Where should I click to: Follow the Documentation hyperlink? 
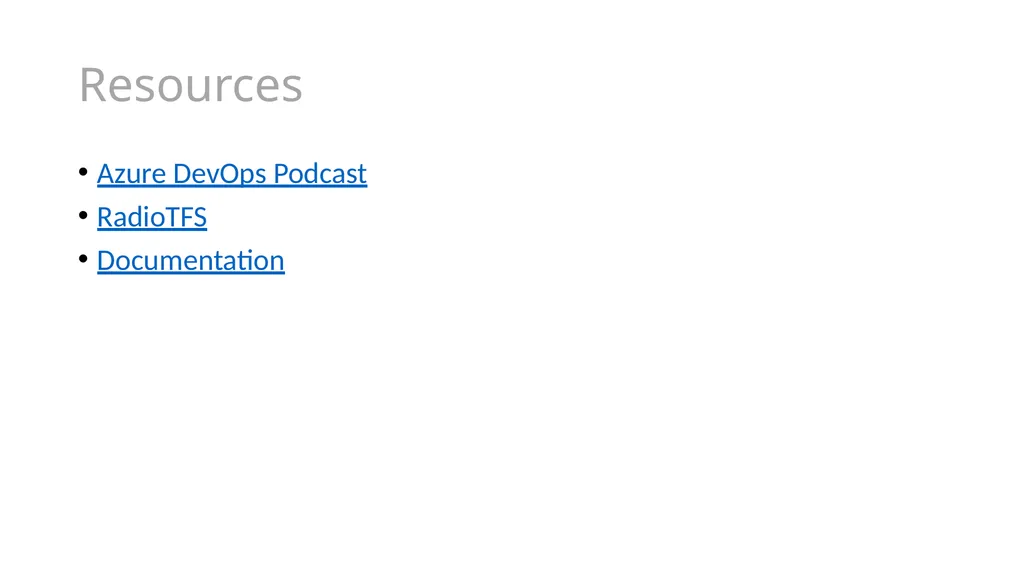pos(191,261)
